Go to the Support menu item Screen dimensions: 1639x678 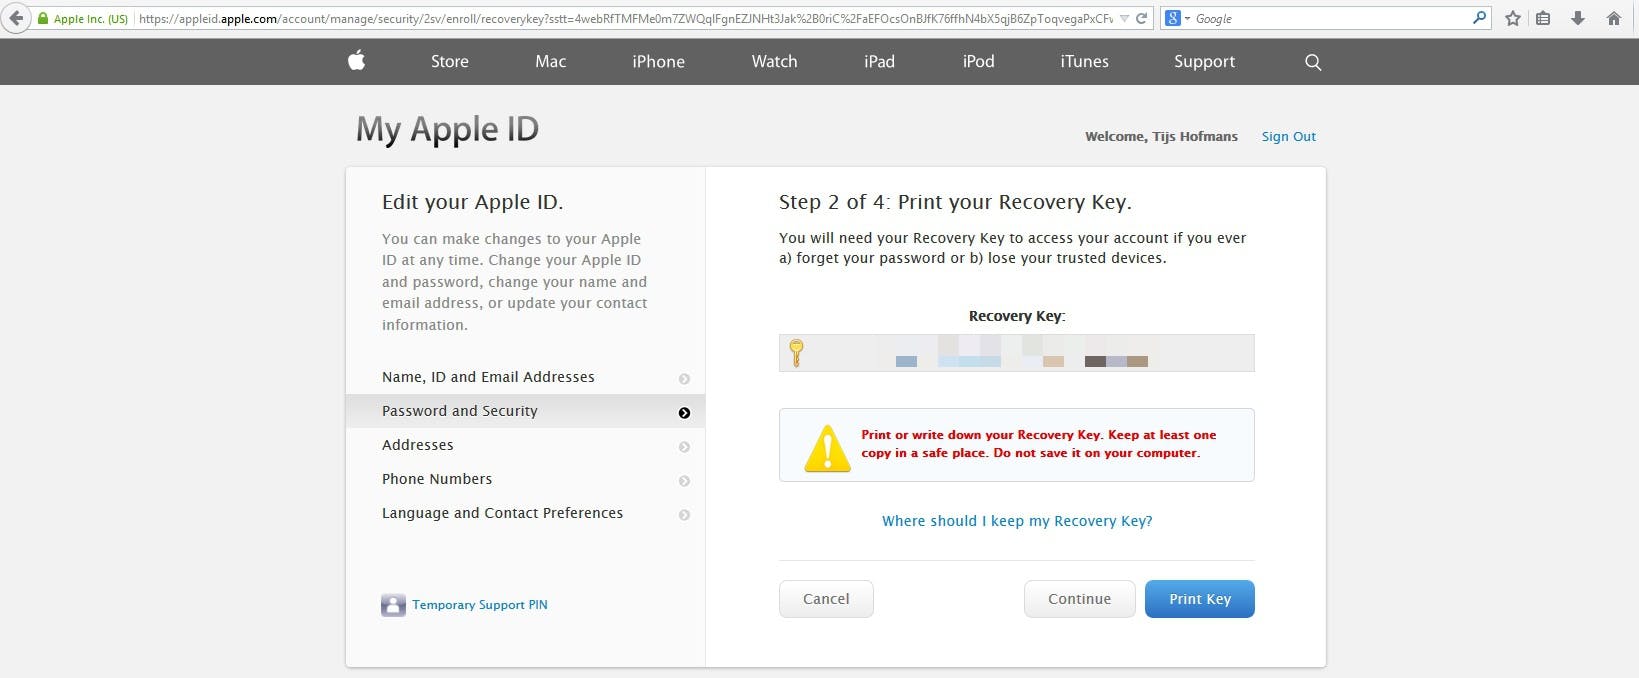[x=1204, y=61]
